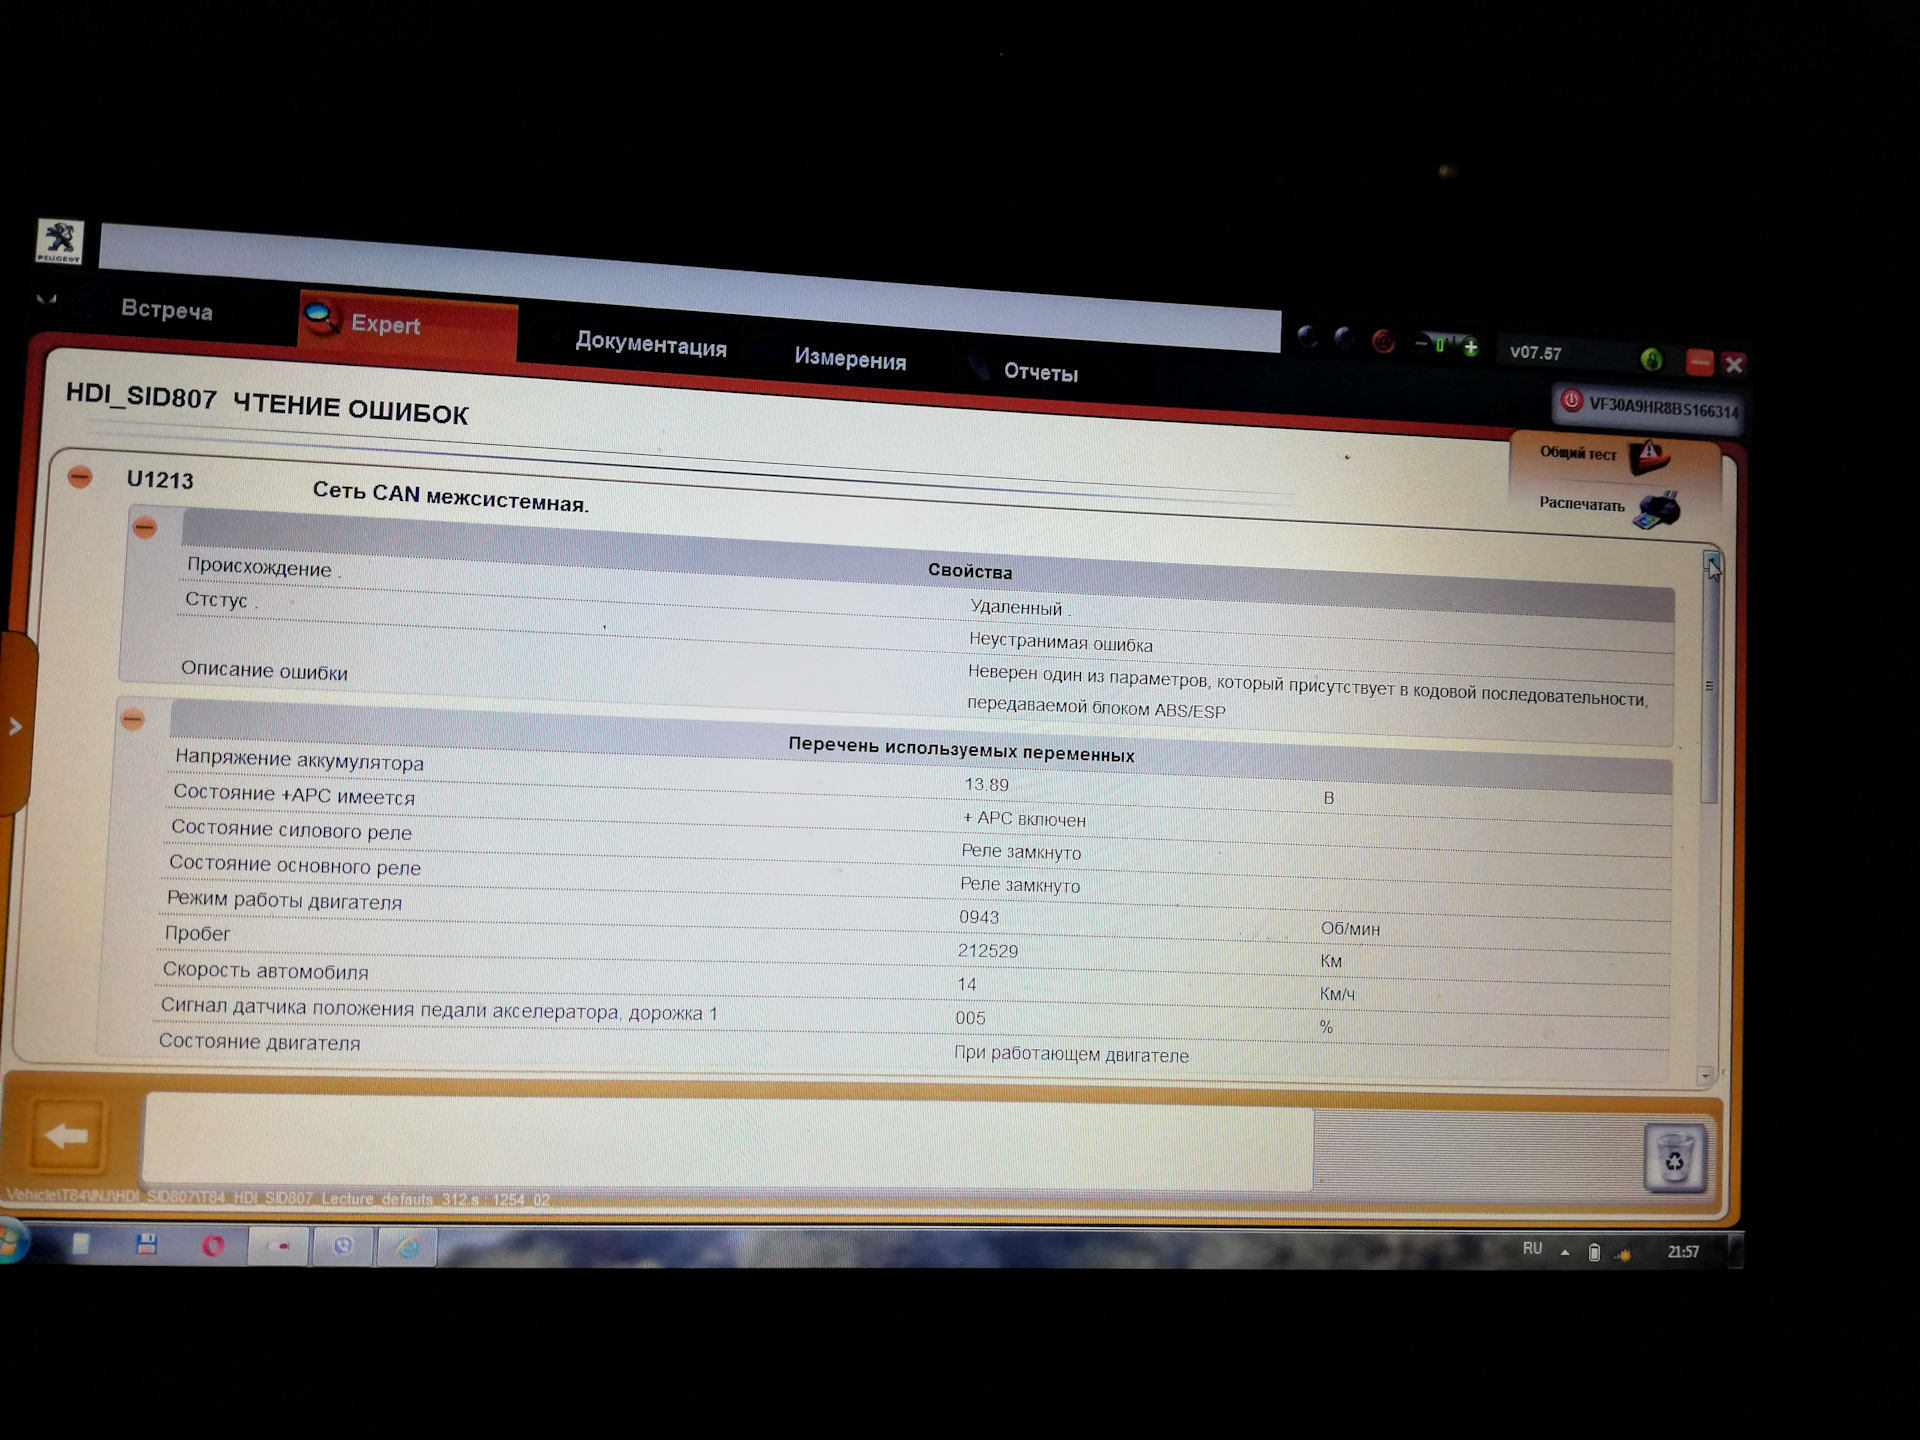Collapse the U1213 error entry
The width and height of the screenshot is (1920, 1440).
[x=80, y=477]
